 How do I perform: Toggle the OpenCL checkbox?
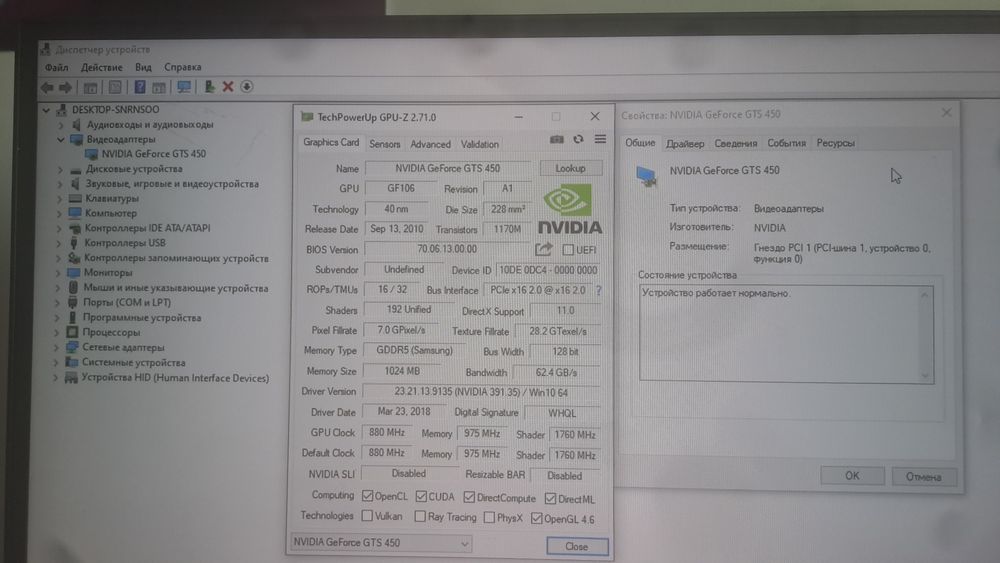[367, 495]
